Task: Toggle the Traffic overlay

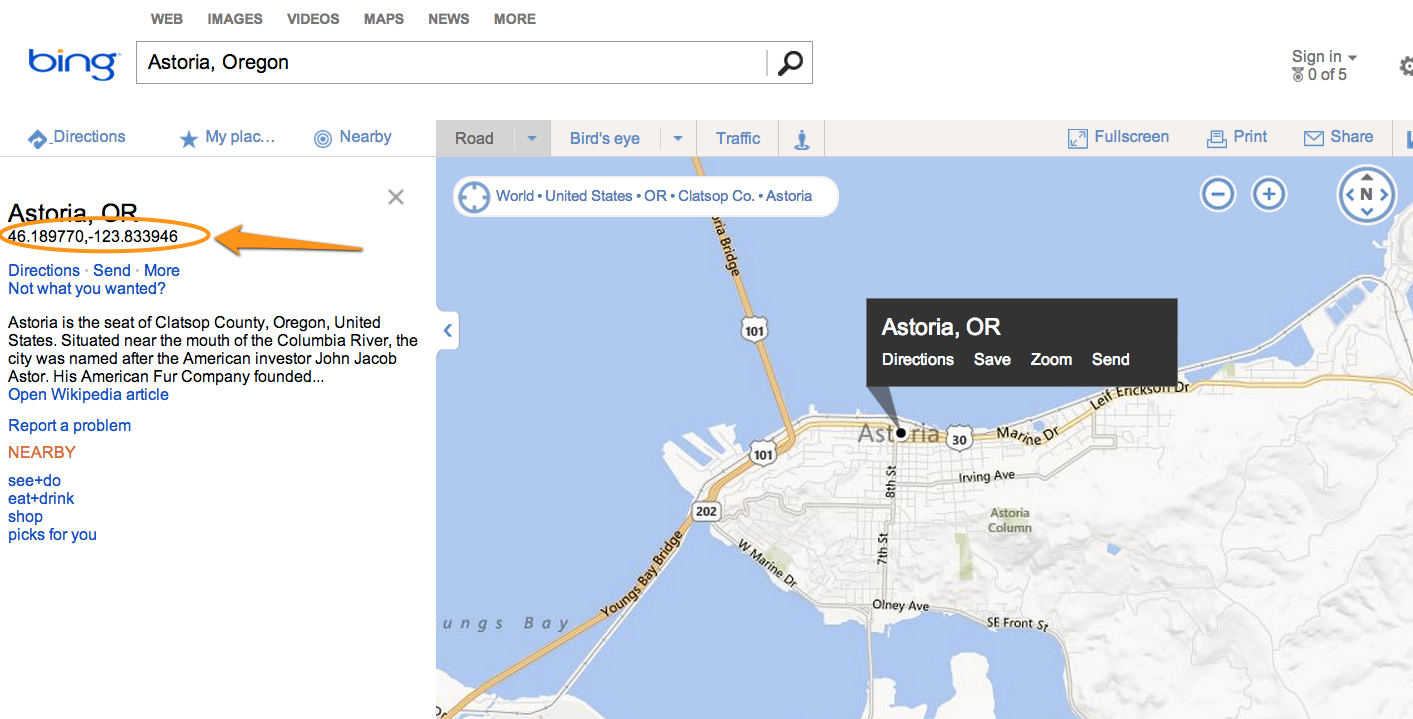Action: 738,139
